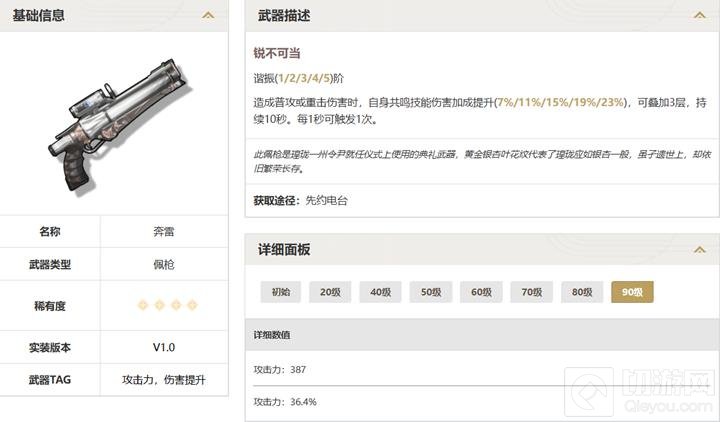Click the 奔雷 pistol weapon image
This screenshot has width=720, height=422.
(120, 124)
